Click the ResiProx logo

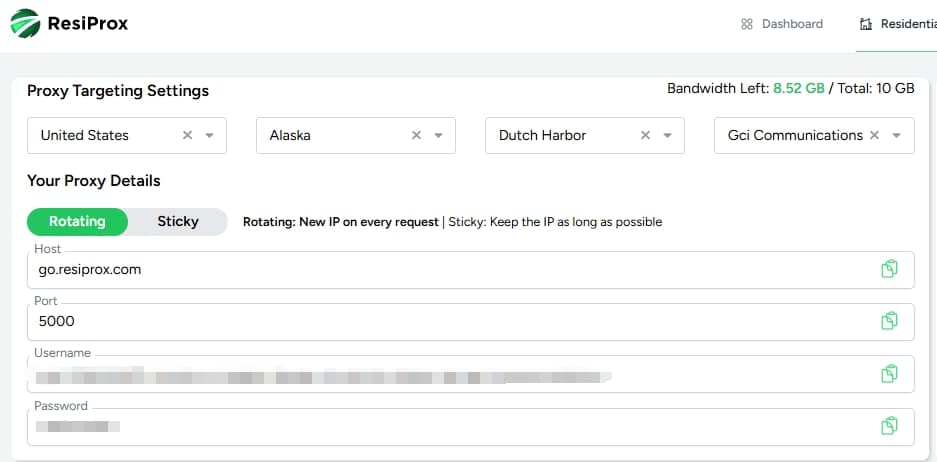69,24
